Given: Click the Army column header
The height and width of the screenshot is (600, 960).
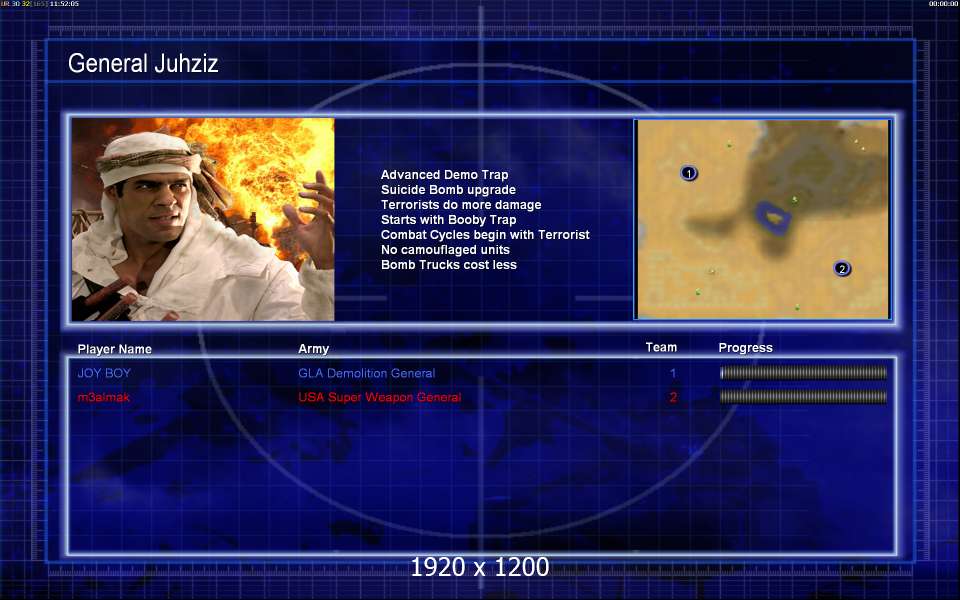Looking at the screenshot, I should click(x=313, y=348).
